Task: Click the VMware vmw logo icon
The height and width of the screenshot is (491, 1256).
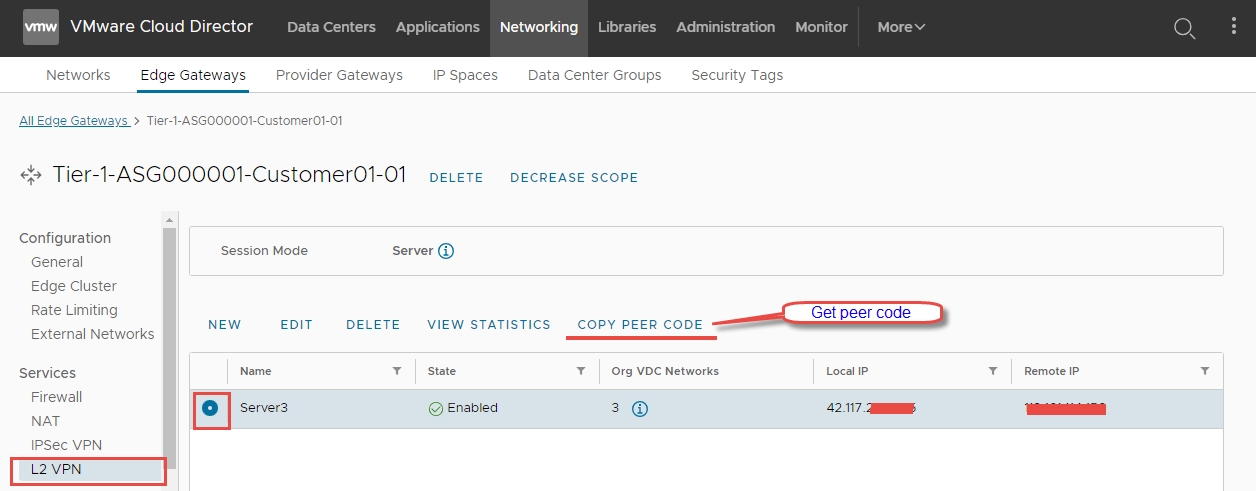Action: (x=41, y=27)
